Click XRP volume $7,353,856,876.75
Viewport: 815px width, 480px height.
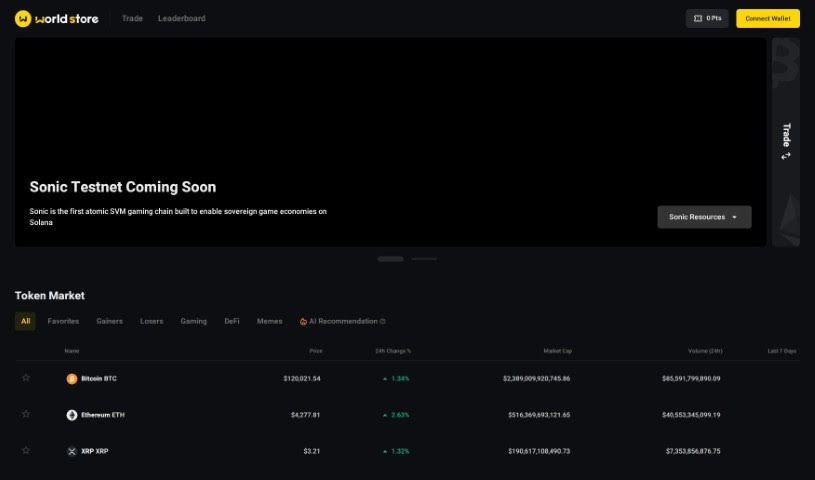click(693, 451)
